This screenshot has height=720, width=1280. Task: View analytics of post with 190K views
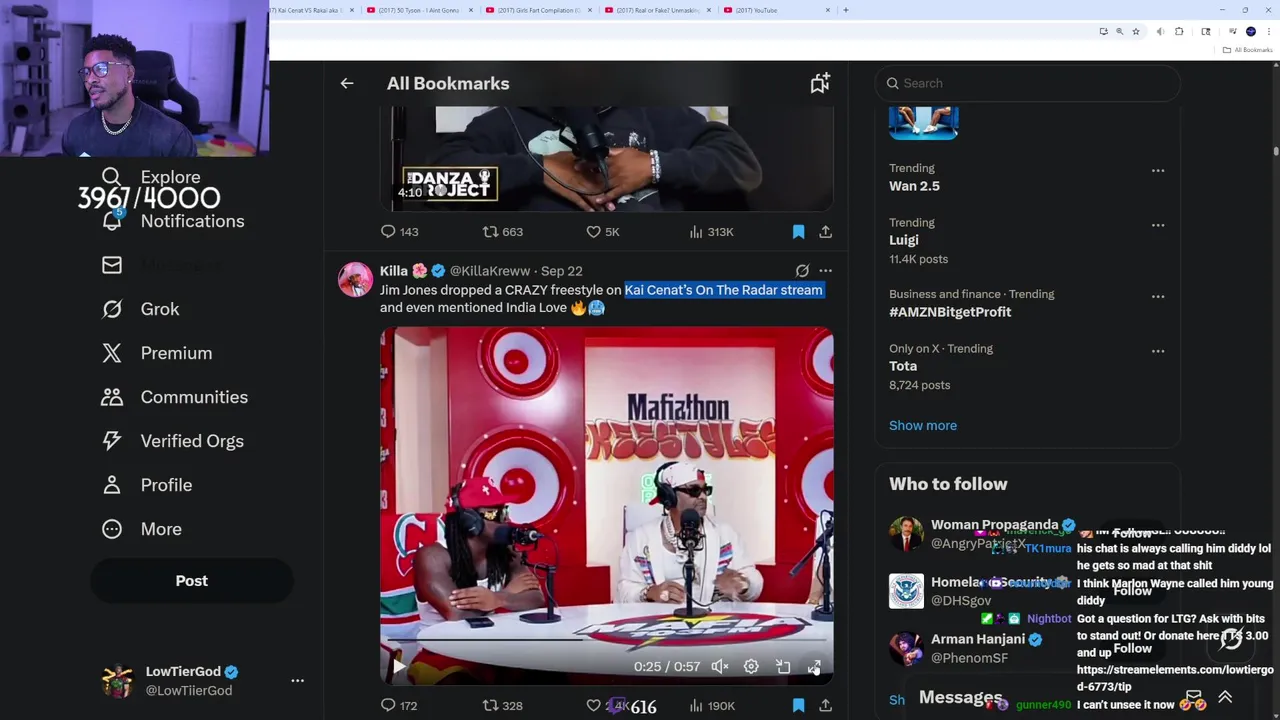click(x=696, y=706)
